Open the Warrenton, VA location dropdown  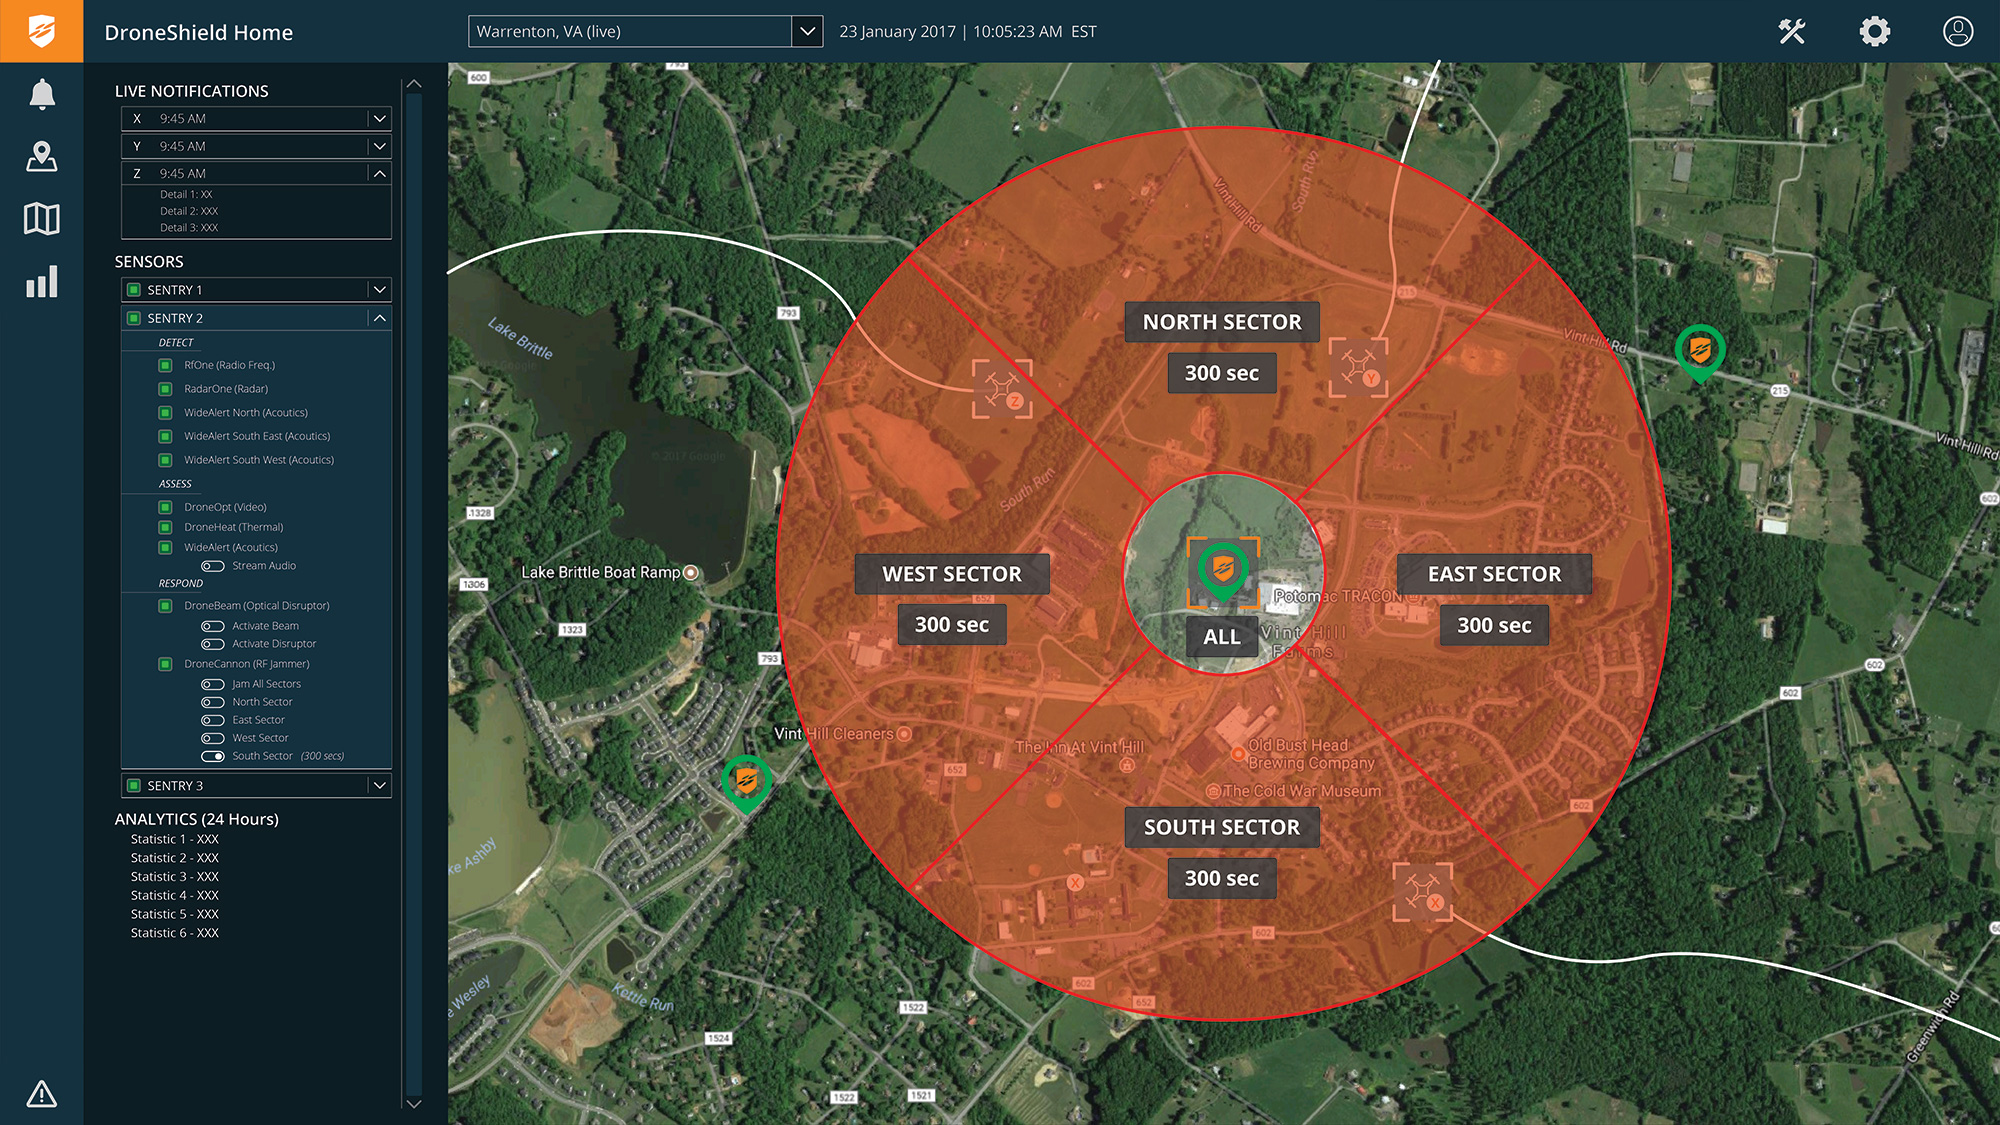click(x=807, y=32)
